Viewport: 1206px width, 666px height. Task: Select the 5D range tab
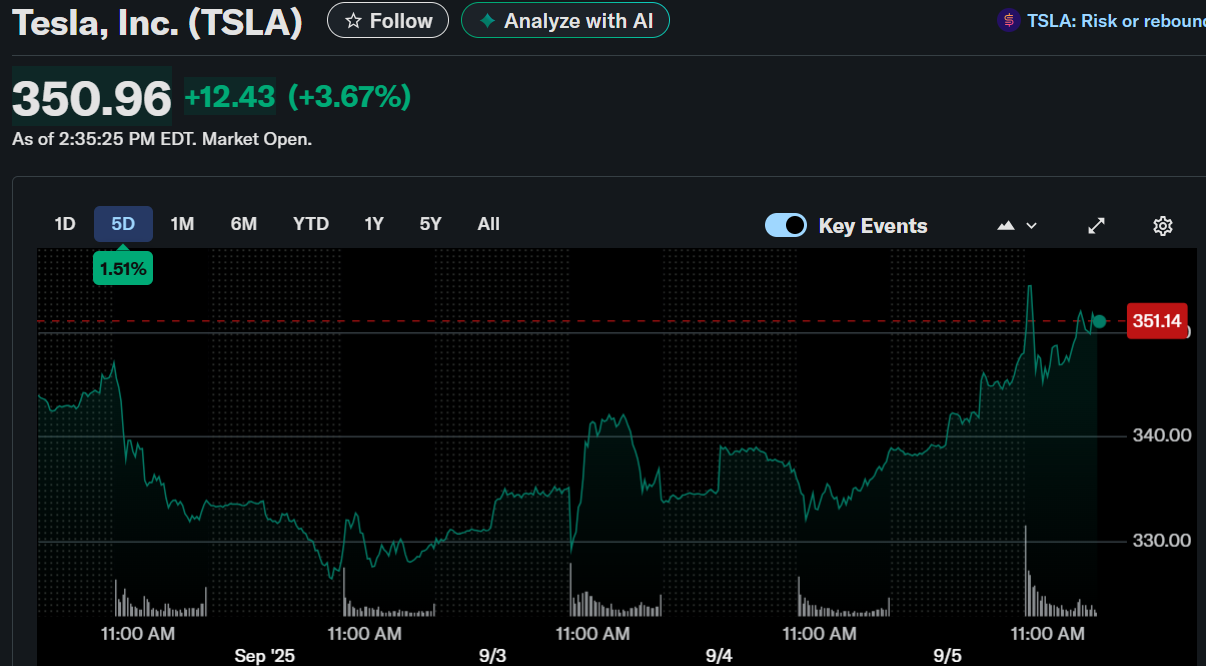123,224
